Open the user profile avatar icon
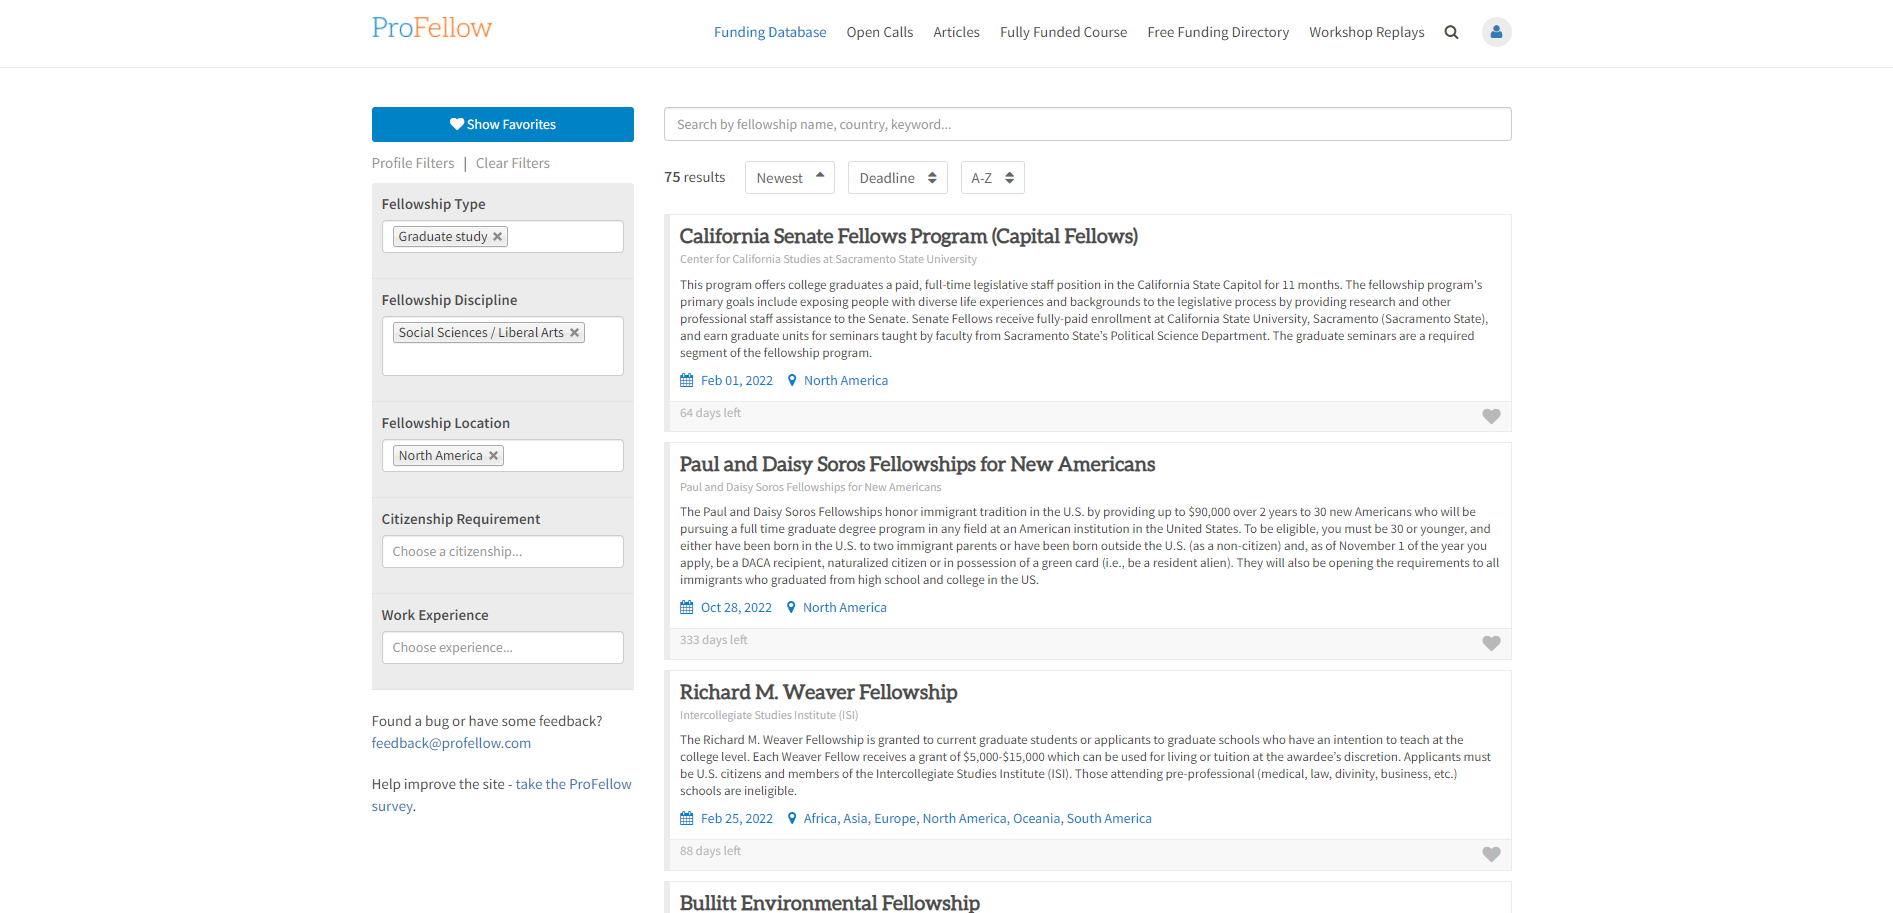 click(x=1496, y=32)
